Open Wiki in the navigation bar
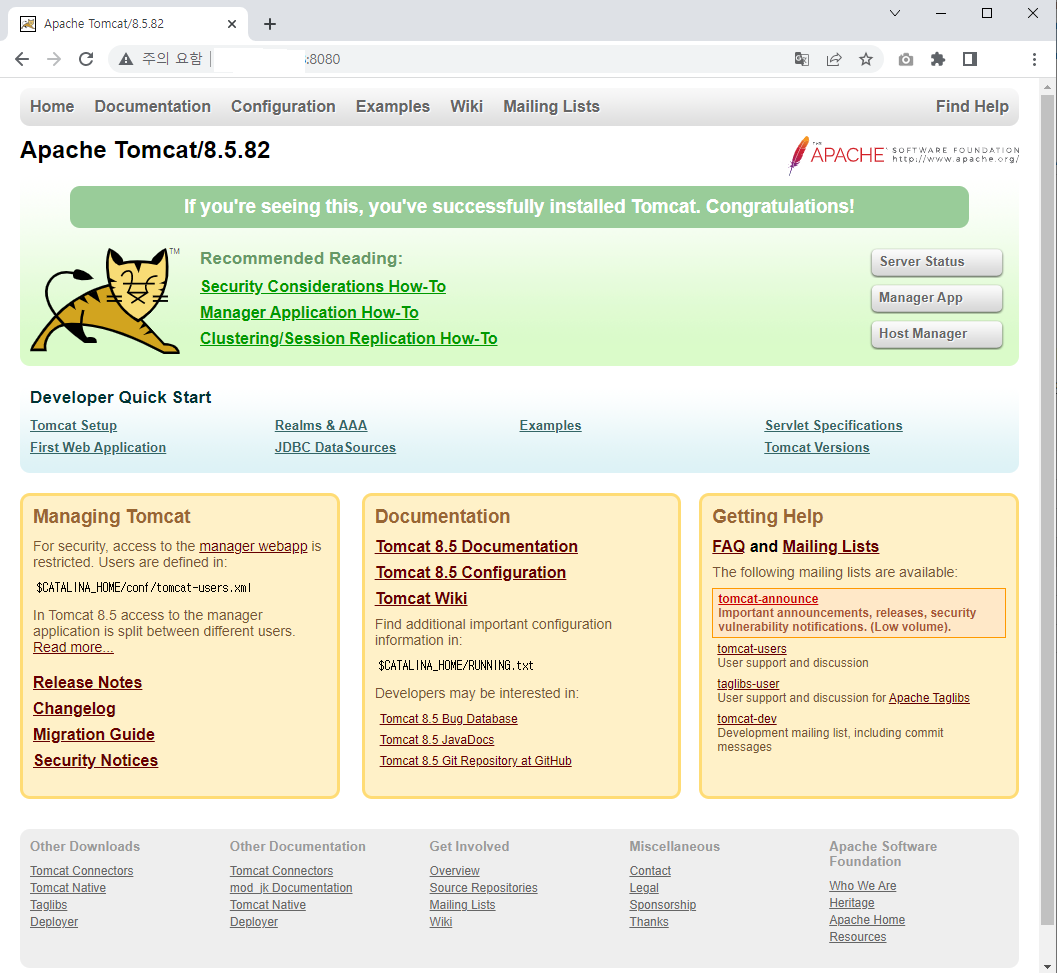The height and width of the screenshot is (973, 1057). tap(466, 107)
